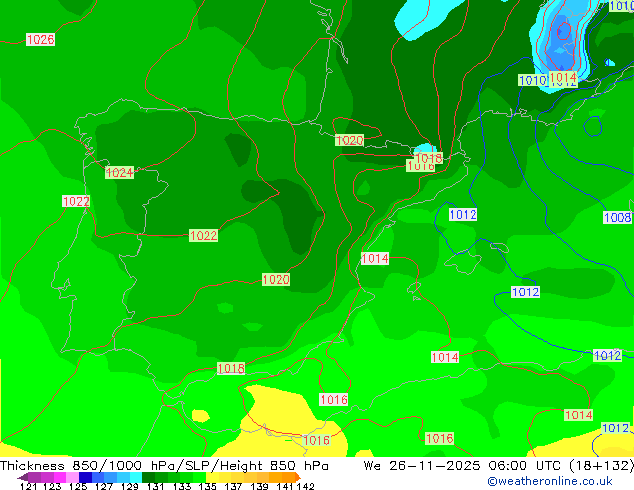Click the legend value 142
Screen dimensions: 634x490
(x=305, y=486)
